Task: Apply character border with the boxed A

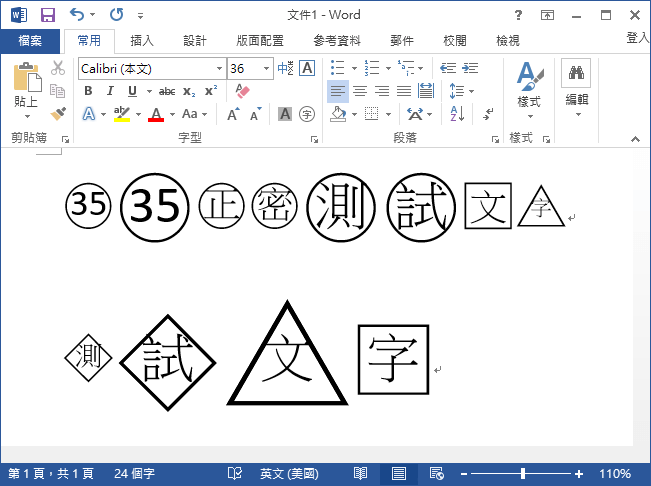Action: pyautogui.click(x=307, y=68)
